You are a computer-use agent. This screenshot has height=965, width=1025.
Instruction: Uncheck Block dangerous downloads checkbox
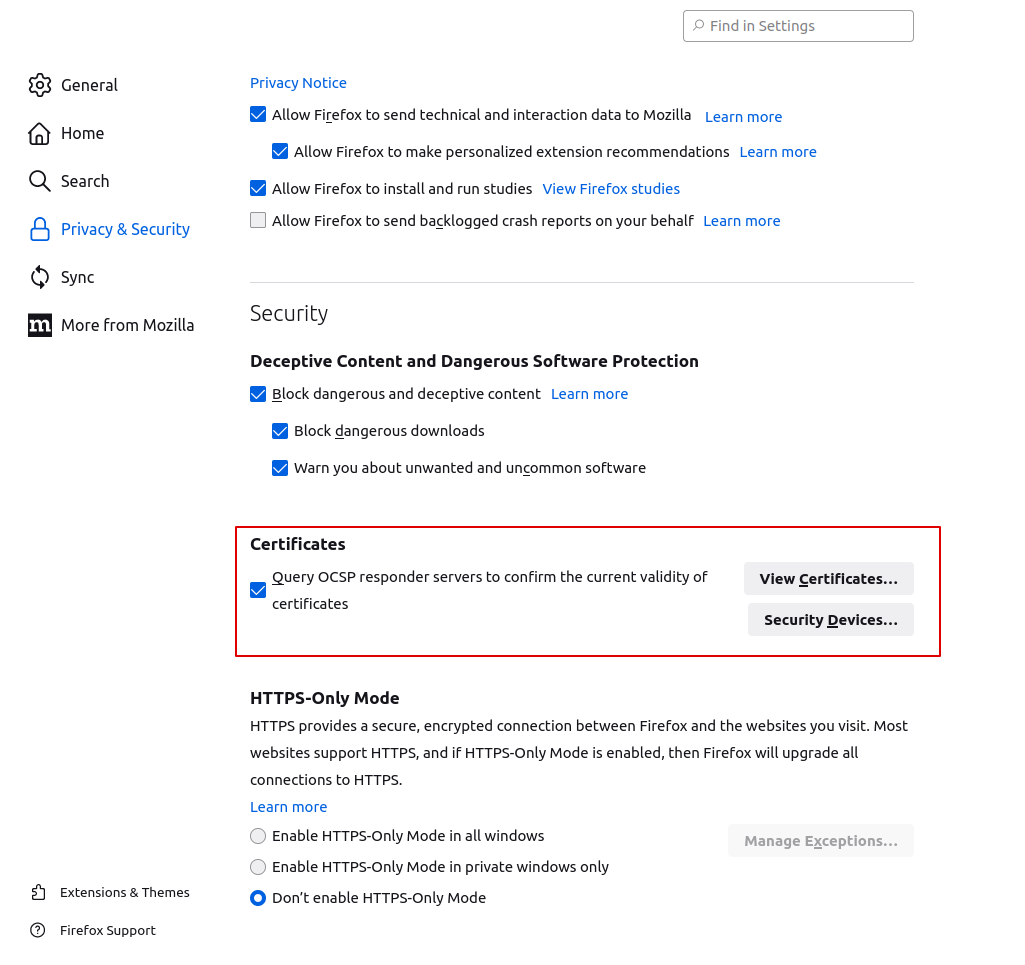click(x=280, y=431)
